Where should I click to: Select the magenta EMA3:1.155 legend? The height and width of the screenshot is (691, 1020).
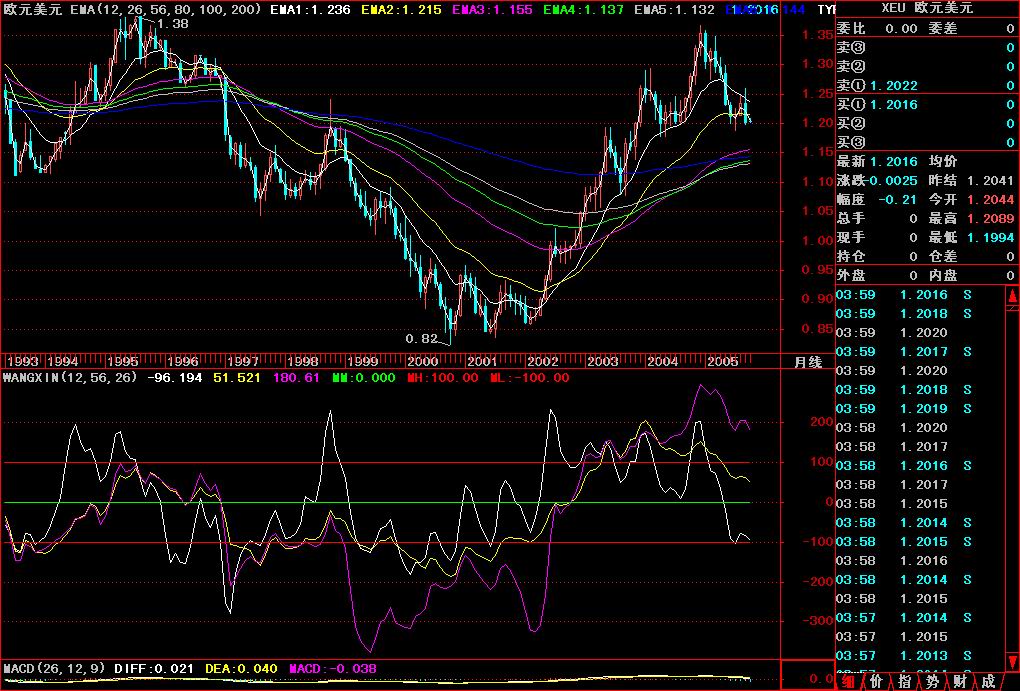pyautogui.click(x=492, y=9)
